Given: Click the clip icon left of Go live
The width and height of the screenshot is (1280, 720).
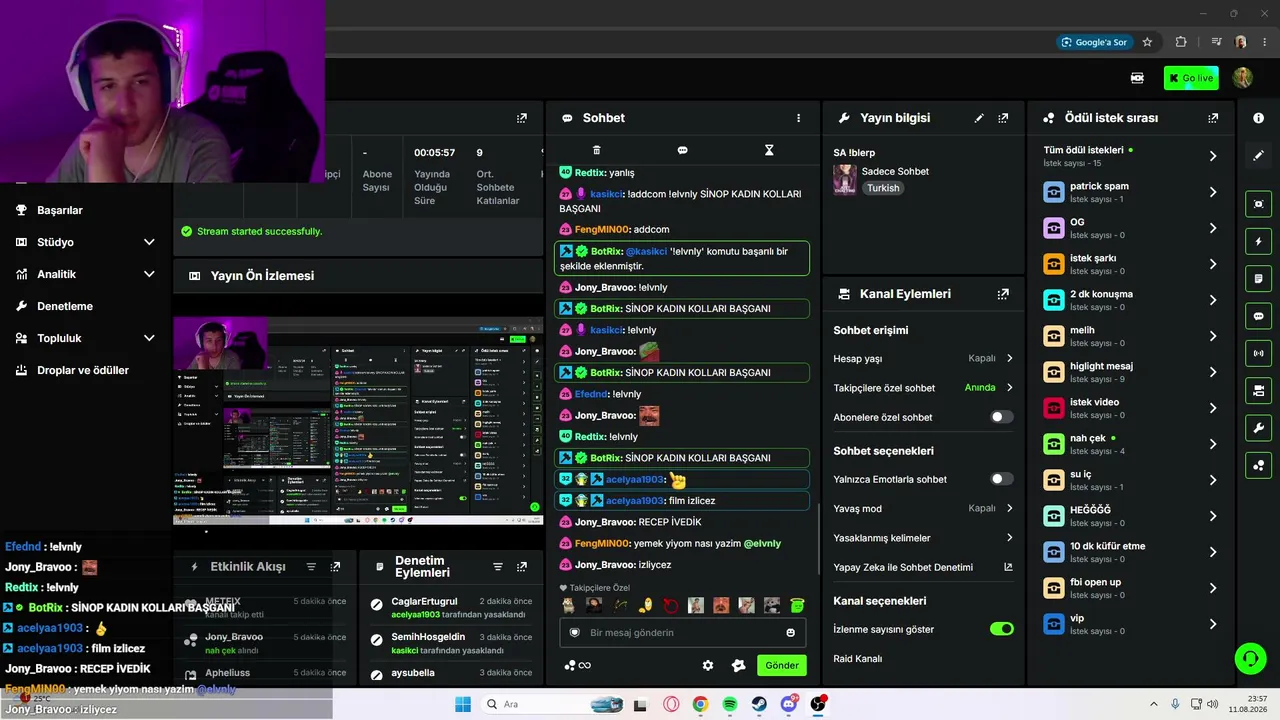Looking at the screenshot, I should point(1137,78).
